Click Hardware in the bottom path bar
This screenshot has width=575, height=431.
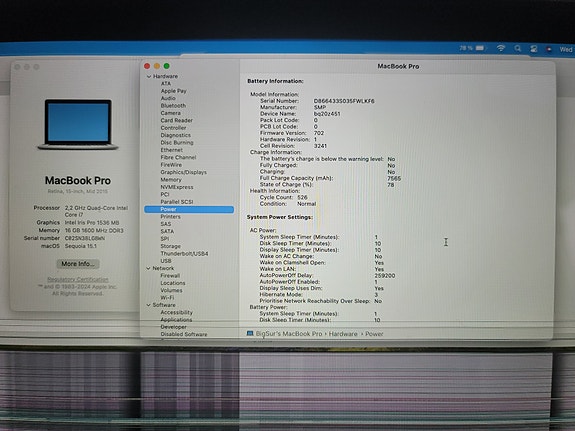(343, 334)
